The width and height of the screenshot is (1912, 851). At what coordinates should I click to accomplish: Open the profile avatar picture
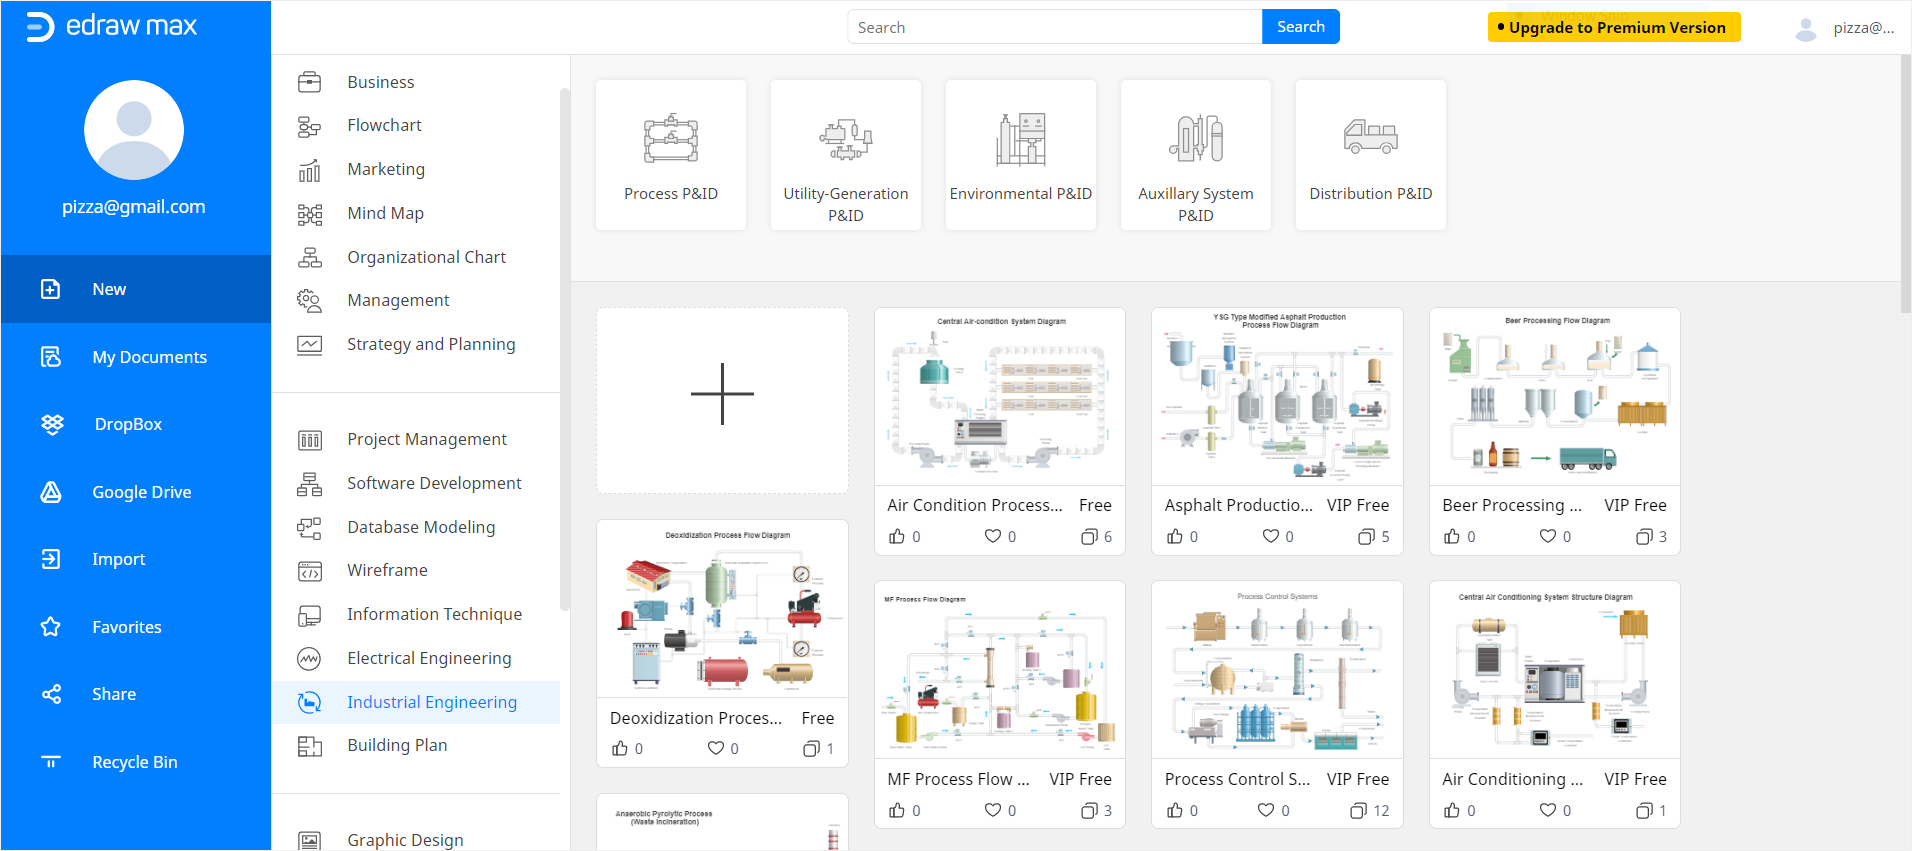pos(134,130)
